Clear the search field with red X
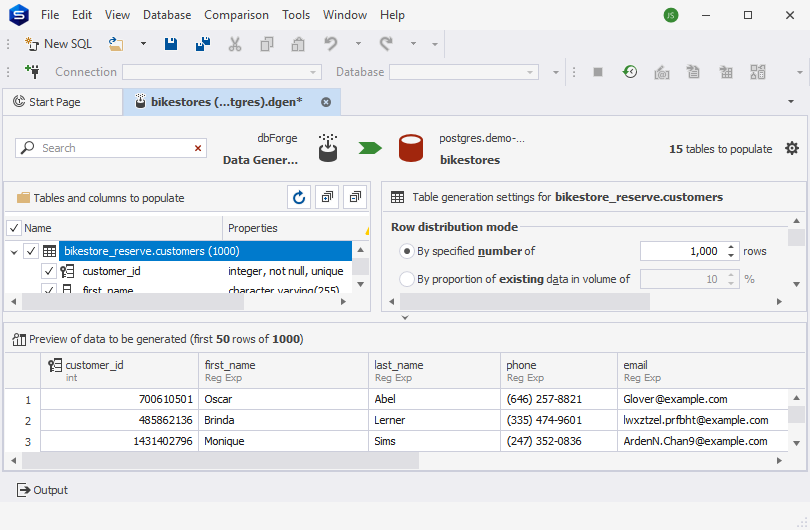The image size is (810, 530). click(198, 148)
